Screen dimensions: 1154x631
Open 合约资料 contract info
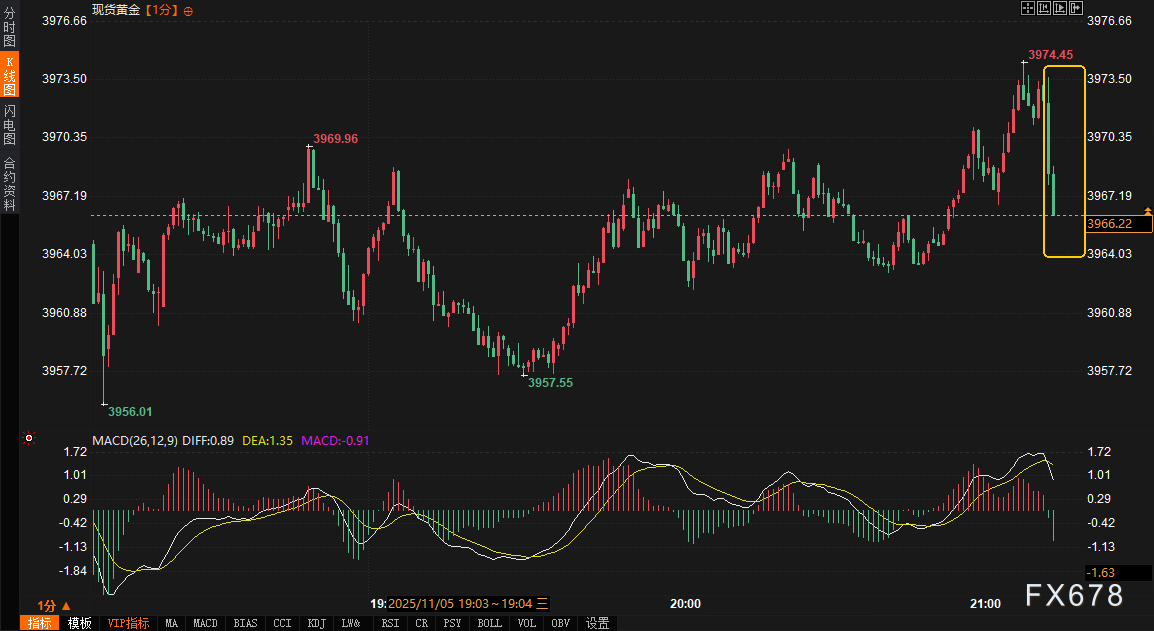coord(9,183)
